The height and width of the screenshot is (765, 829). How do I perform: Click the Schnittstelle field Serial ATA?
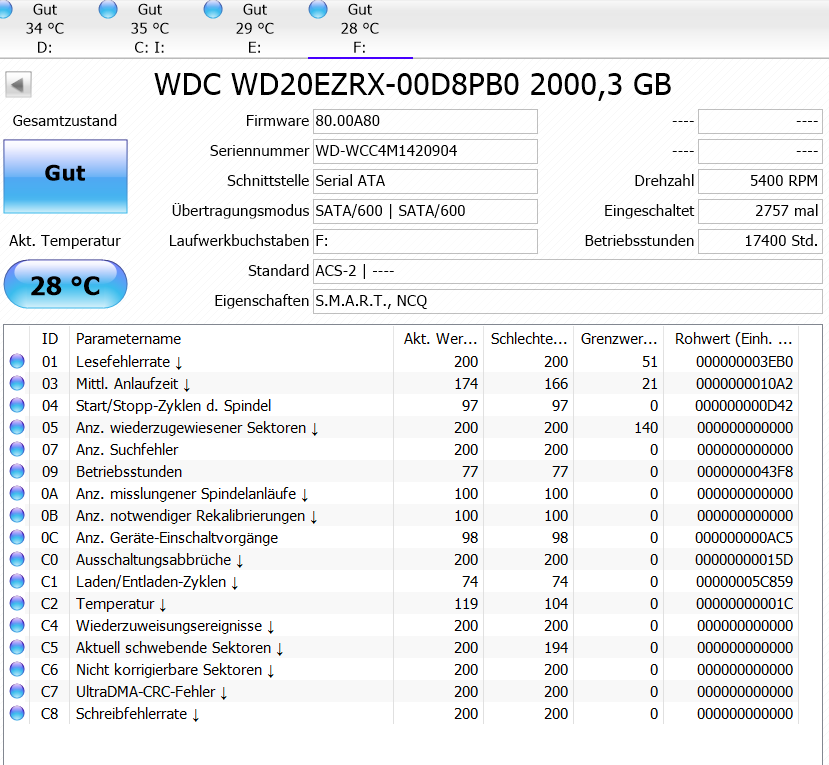point(425,181)
